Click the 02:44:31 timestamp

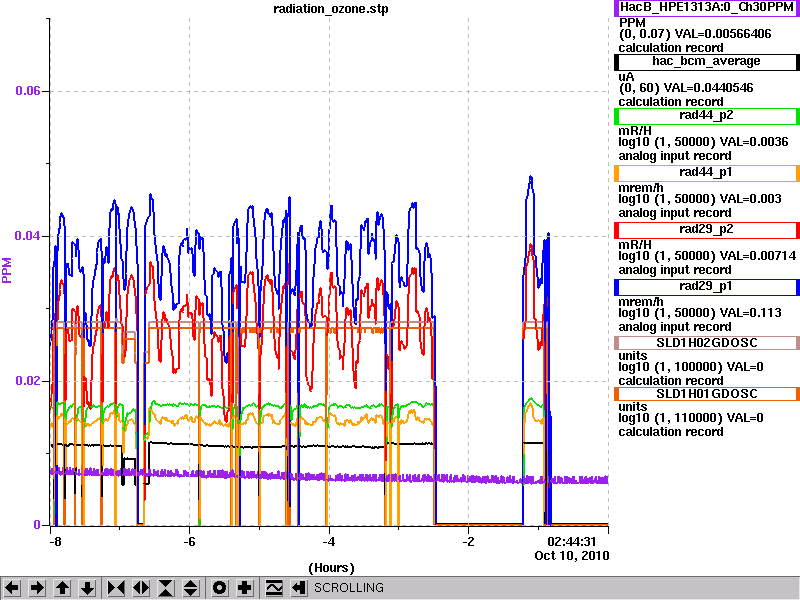click(x=572, y=541)
